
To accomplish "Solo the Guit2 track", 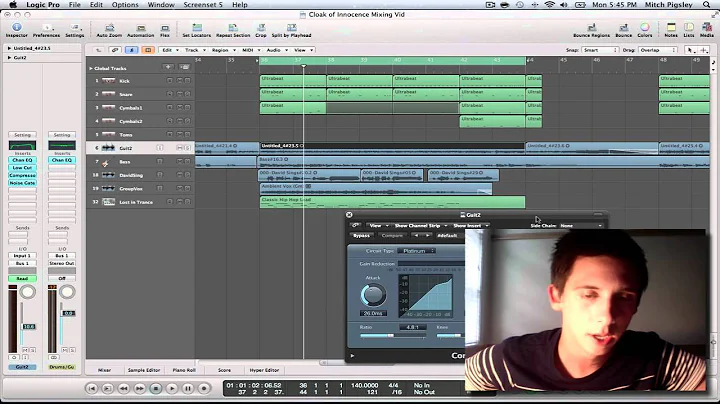I will point(187,148).
